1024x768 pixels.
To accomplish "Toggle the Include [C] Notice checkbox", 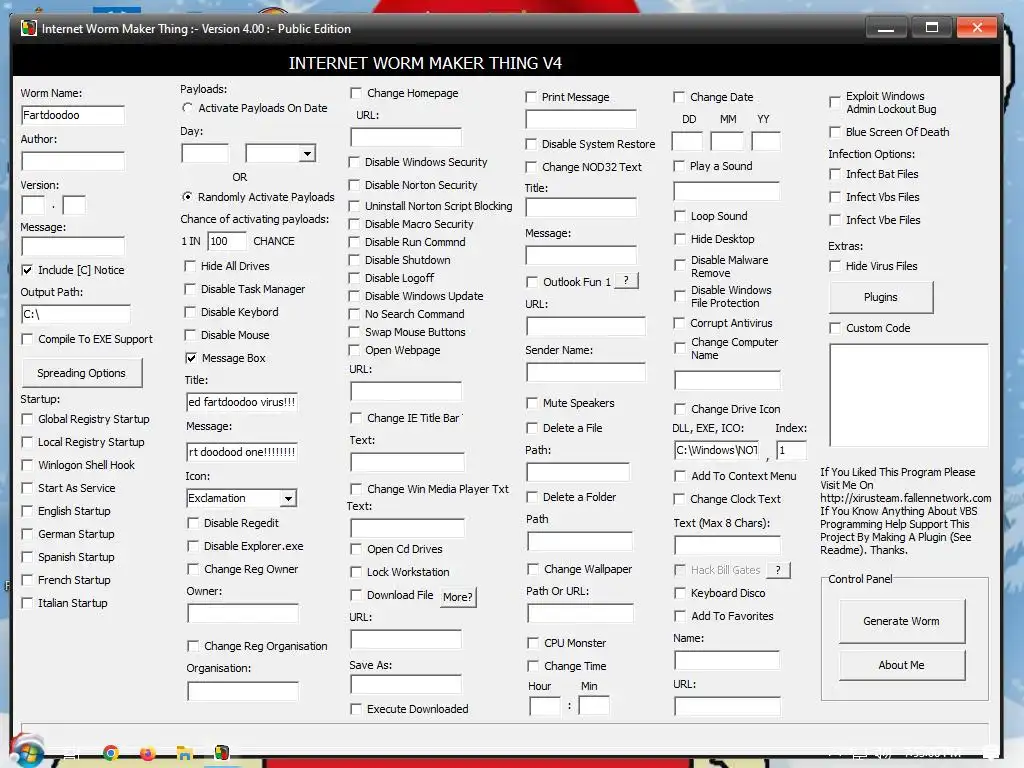I will pos(27,270).
